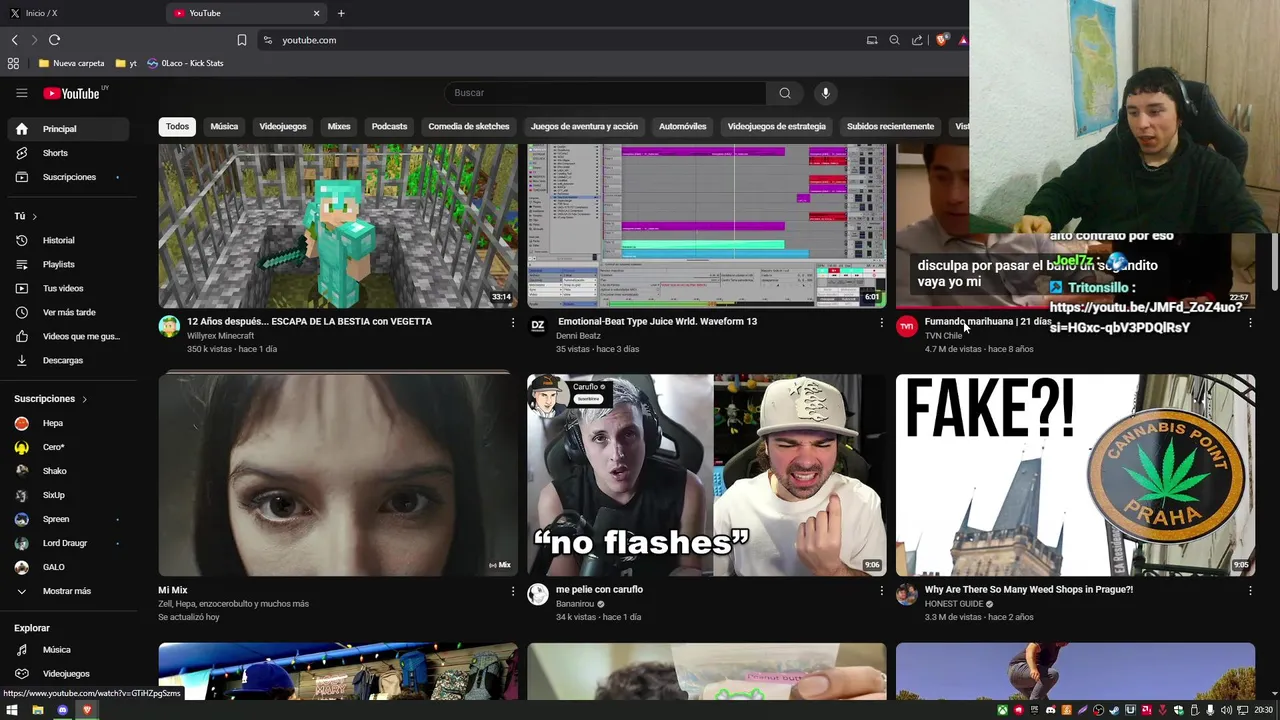This screenshot has width=1280, height=720.
Task: Select the Todos filter chip
Action: (x=177, y=127)
